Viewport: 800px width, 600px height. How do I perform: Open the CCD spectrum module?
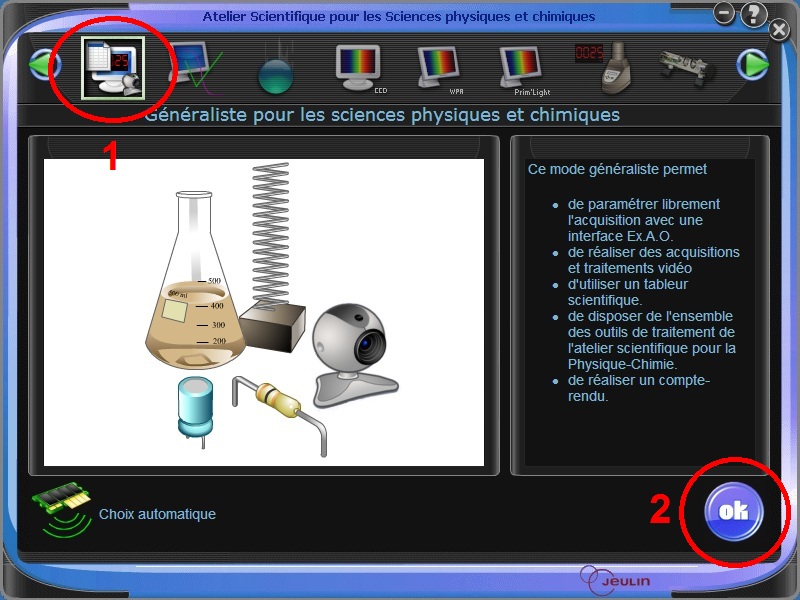[x=360, y=67]
